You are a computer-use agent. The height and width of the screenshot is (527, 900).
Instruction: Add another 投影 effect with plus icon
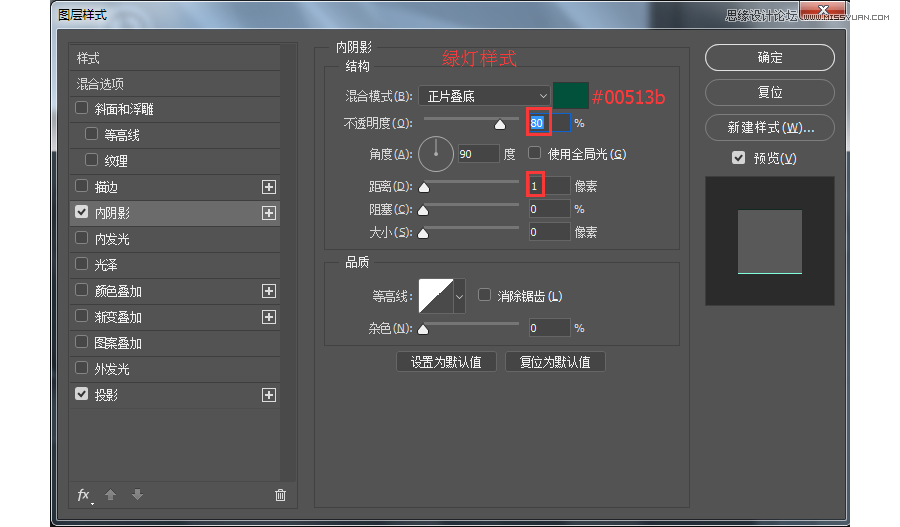pyautogui.click(x=269, y=395)
